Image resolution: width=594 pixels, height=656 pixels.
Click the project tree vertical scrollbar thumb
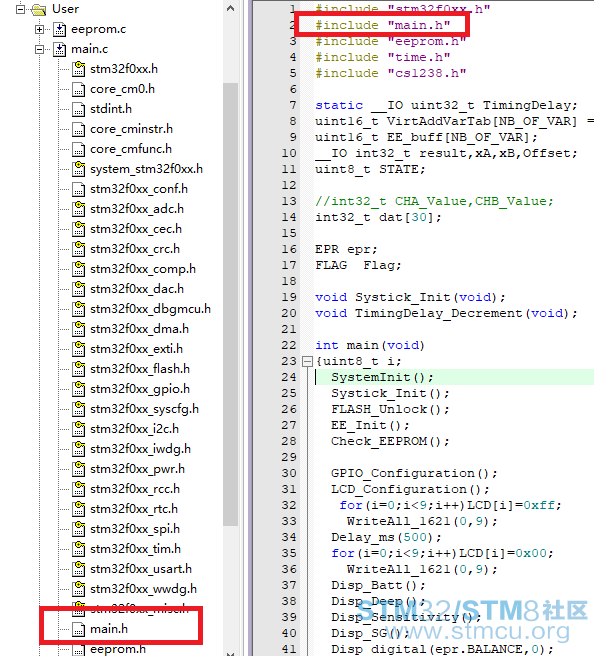[230, 305]
